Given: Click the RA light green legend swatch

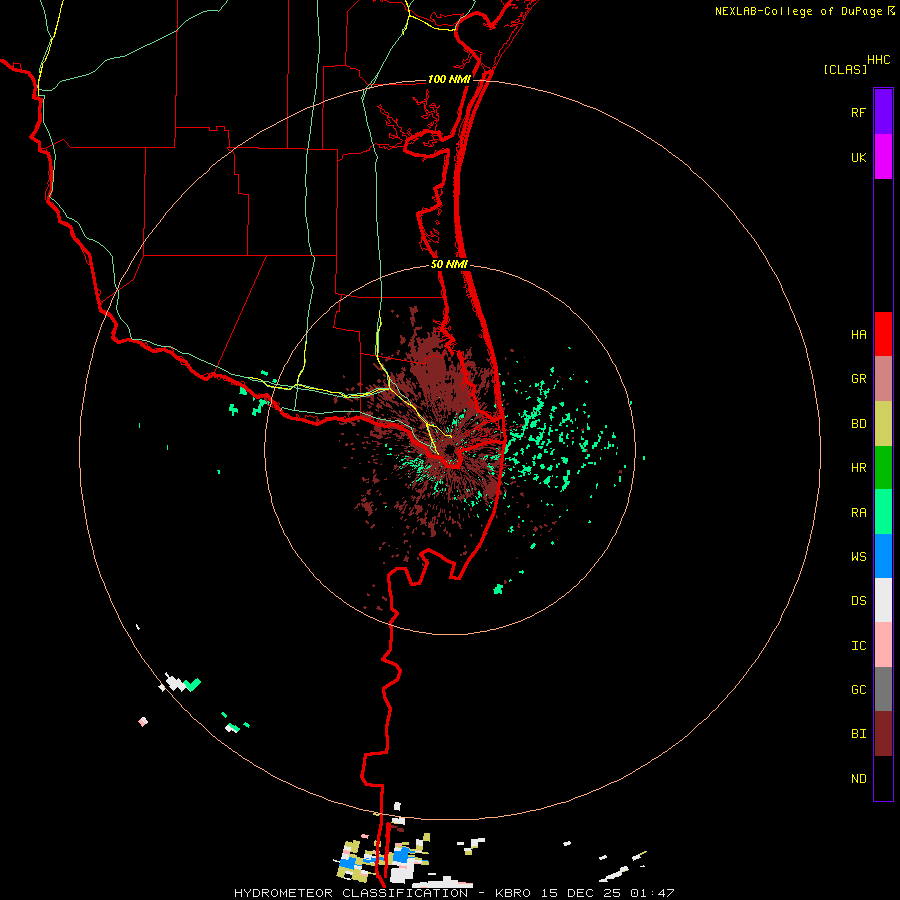Looking at the screenshot, I should 883,512.
